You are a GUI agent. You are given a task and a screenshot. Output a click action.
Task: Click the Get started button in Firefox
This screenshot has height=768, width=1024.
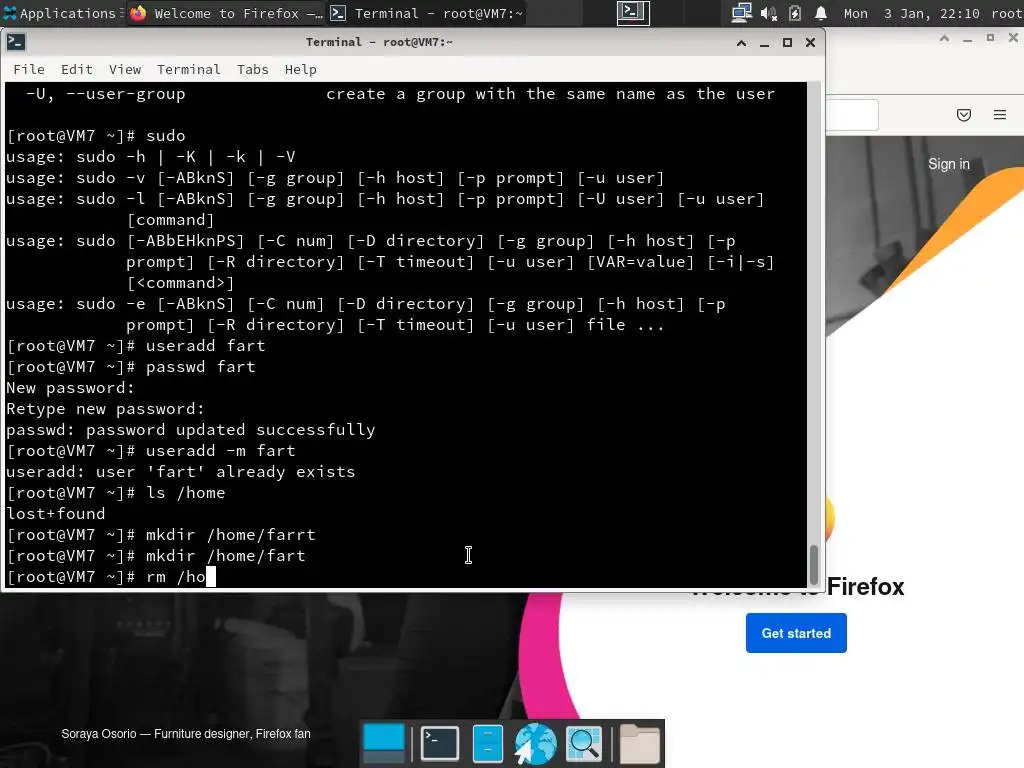click(796, 633)
